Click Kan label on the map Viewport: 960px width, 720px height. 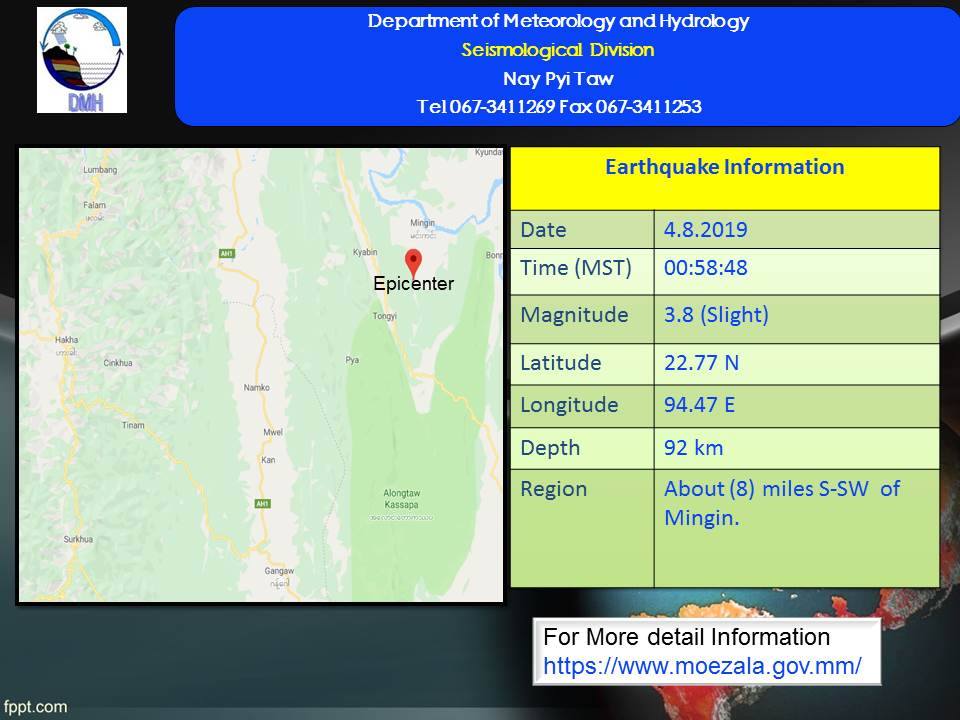pyautogui.click(x=268, y=460)
